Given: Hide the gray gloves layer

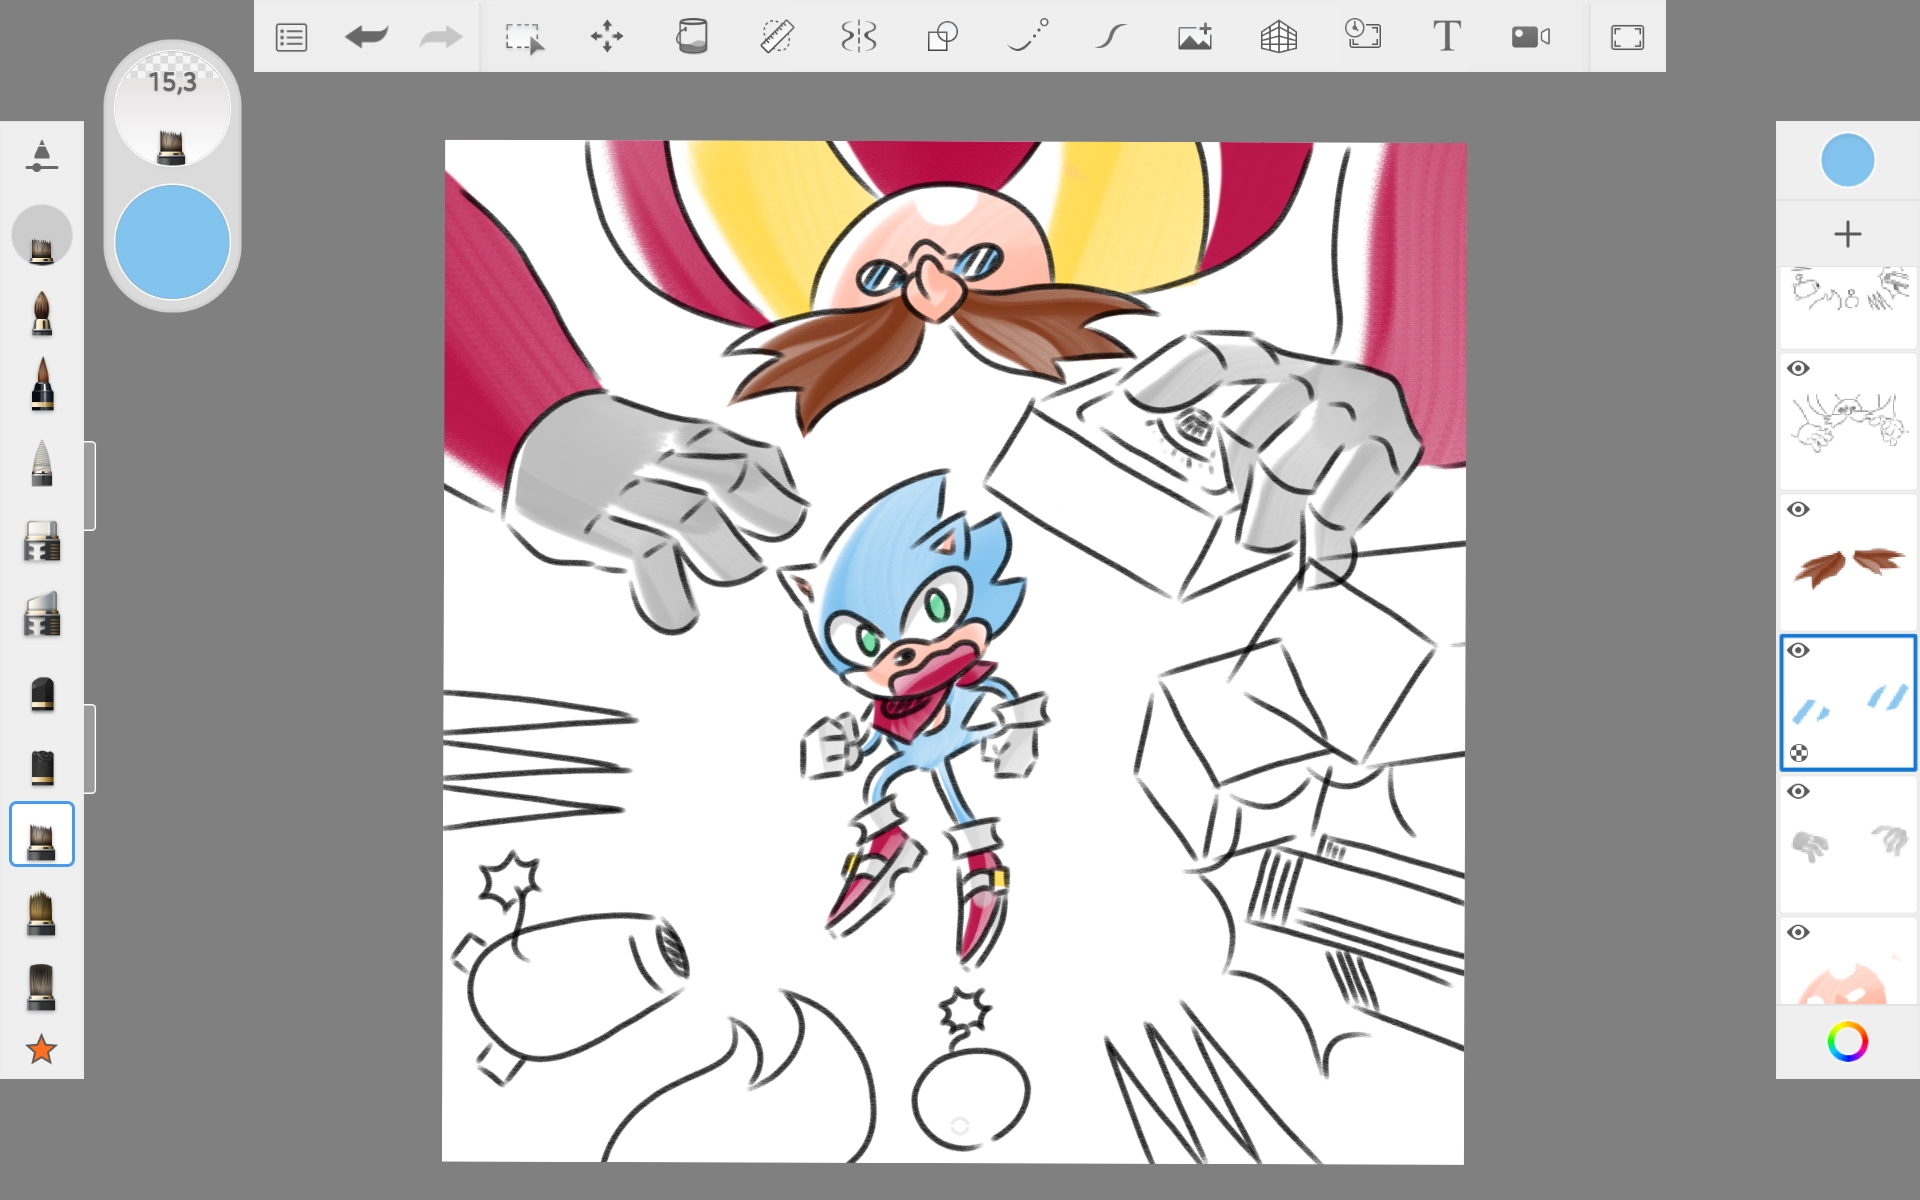Looking at the screenshot, I should [x=1798, y=792].
